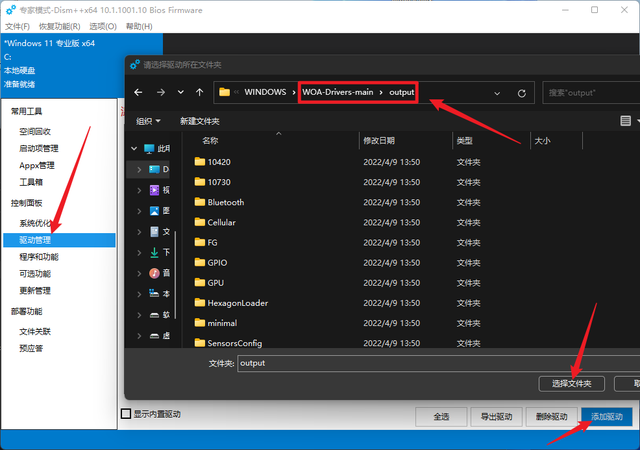Select 工具箱 in sidebar
Screen dimensions: 640x450
point(31,182)
